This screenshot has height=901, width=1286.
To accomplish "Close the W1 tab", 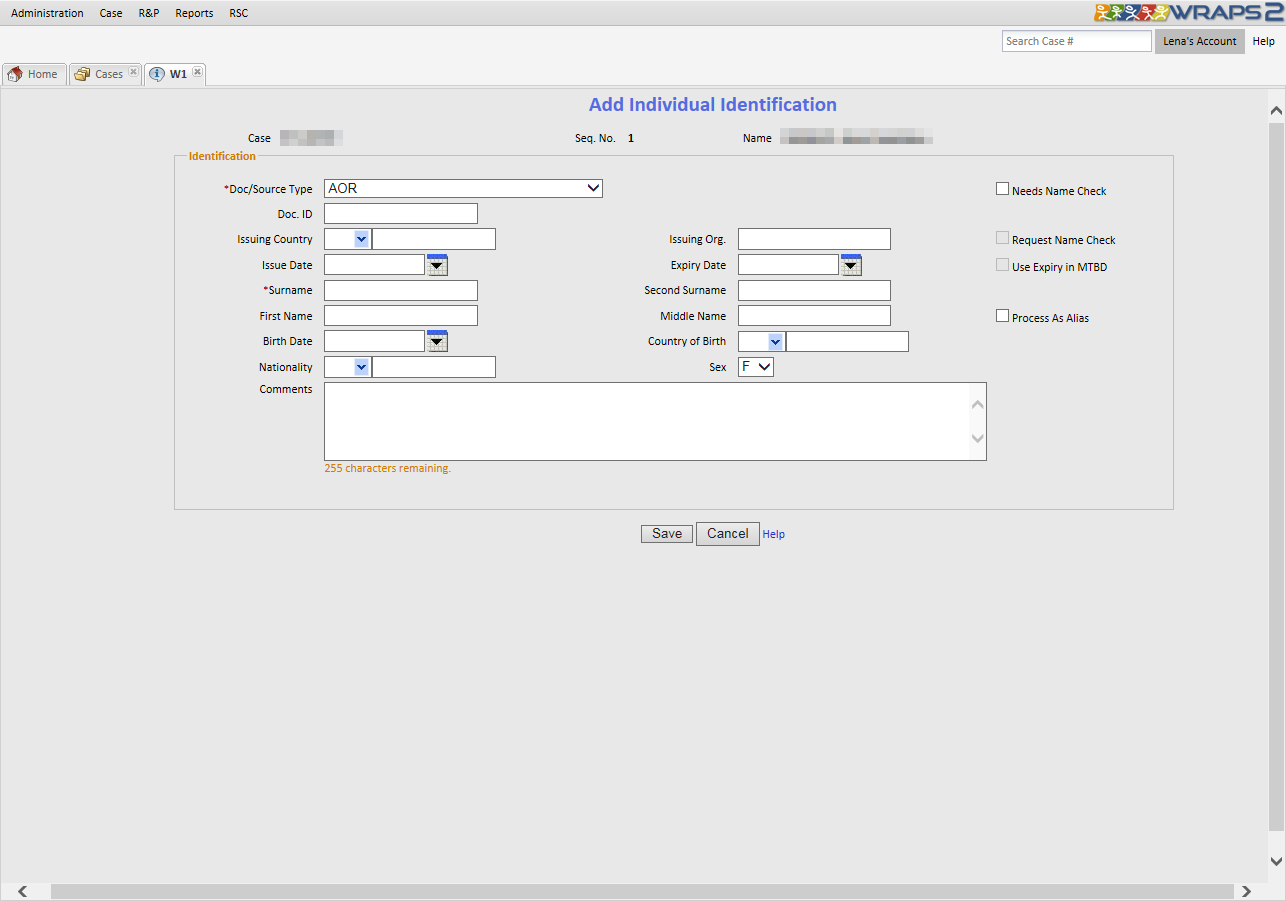I will point(197,72).
